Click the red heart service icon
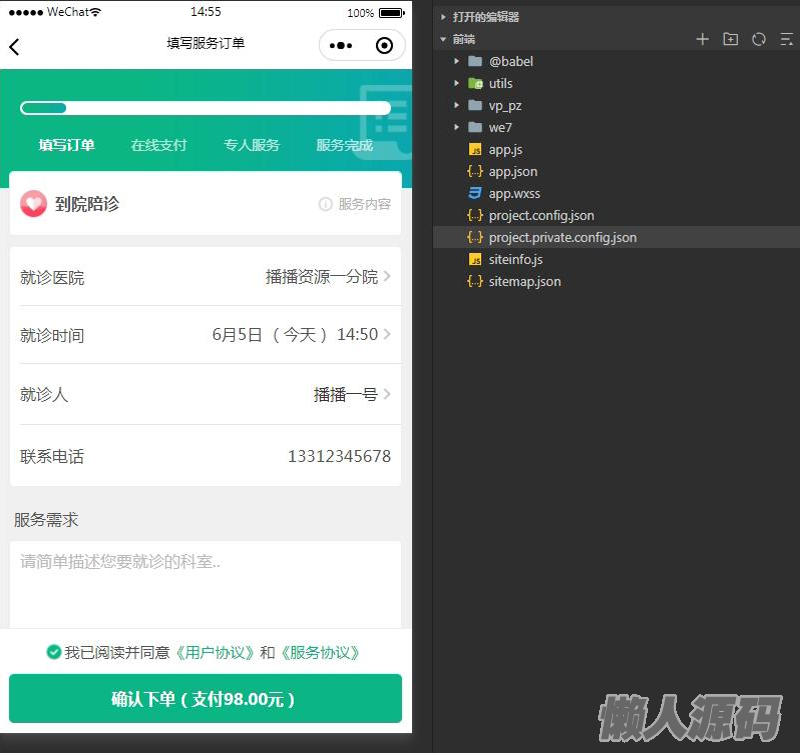Screen dimensions: 800x753 [34, 204]
